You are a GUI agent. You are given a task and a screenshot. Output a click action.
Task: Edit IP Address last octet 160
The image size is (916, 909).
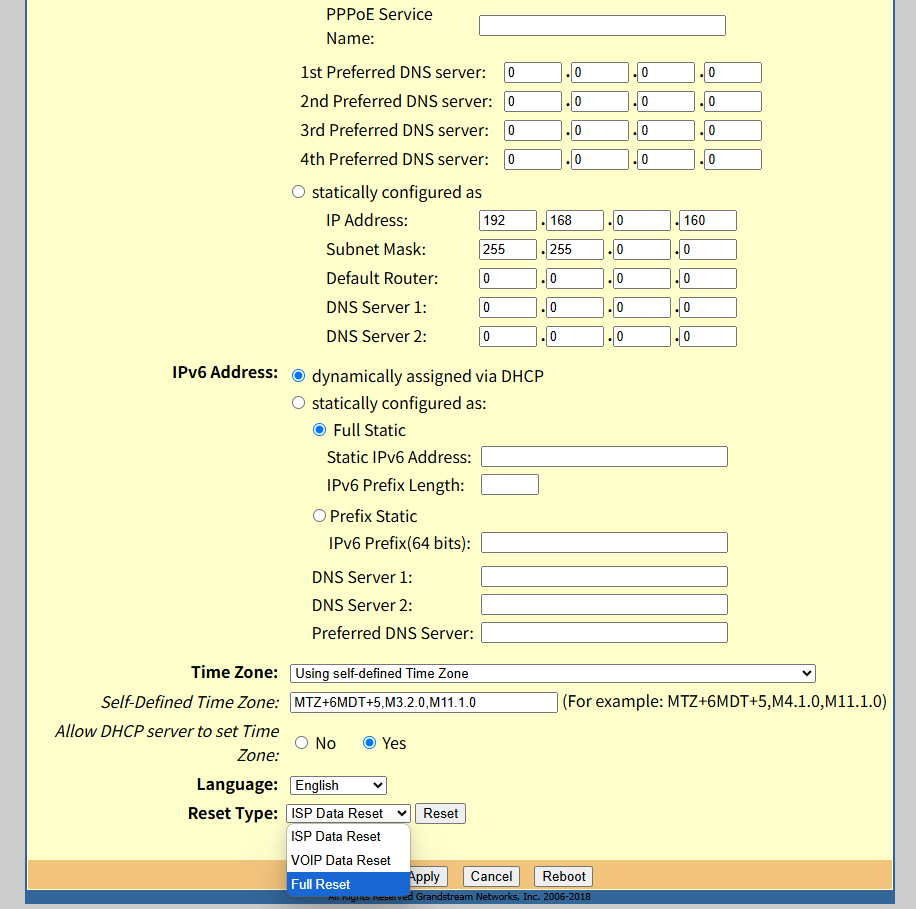[x=707, y=220]
